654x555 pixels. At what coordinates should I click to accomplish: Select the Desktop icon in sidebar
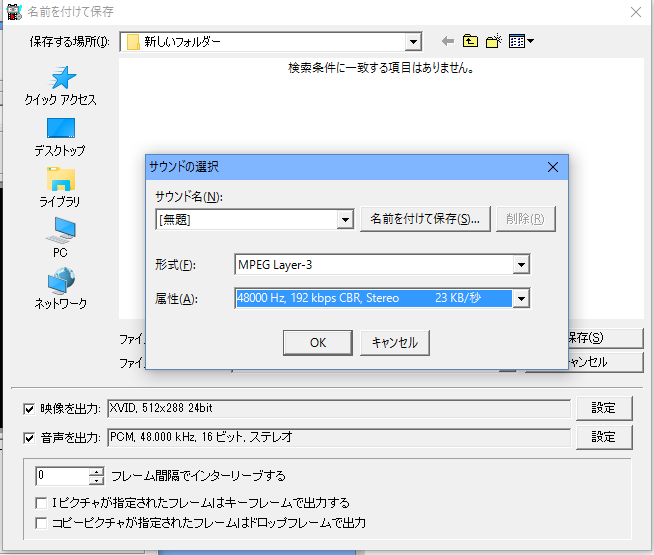(60, 129)
